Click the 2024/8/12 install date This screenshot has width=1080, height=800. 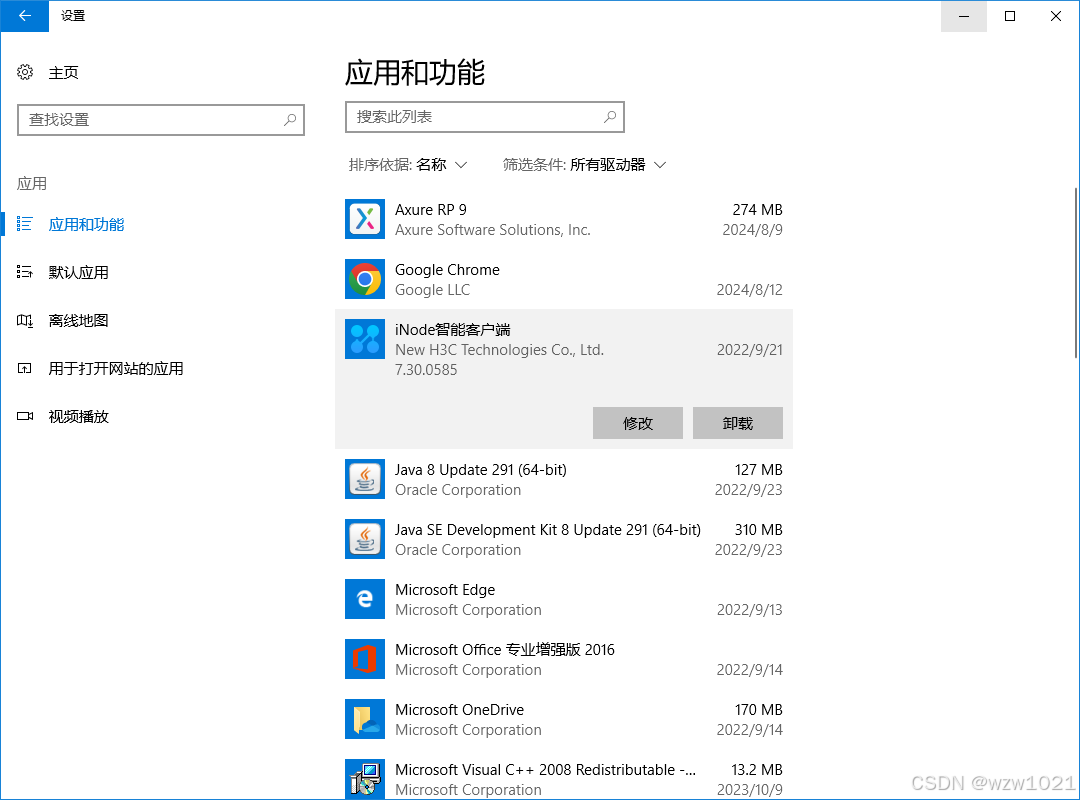tap(749, 289)
